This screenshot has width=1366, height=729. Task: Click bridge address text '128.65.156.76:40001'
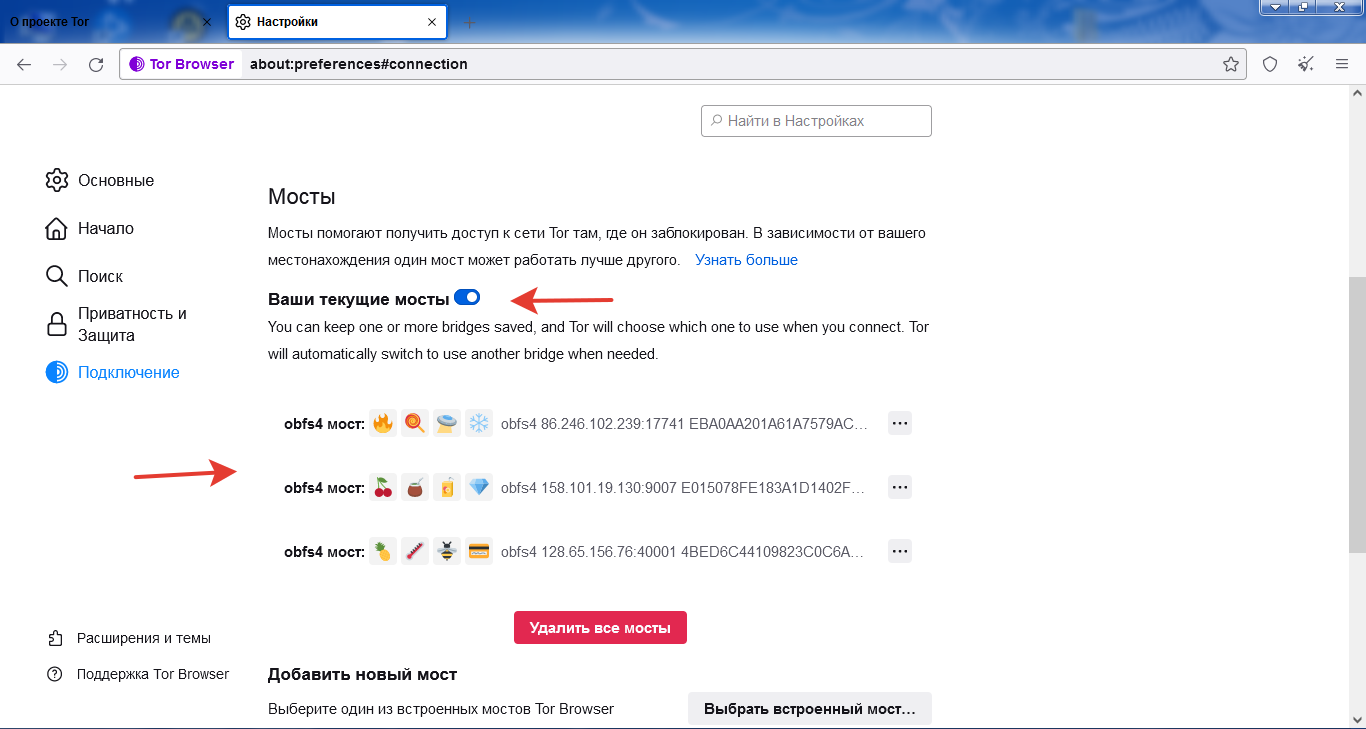click(609, 552)
